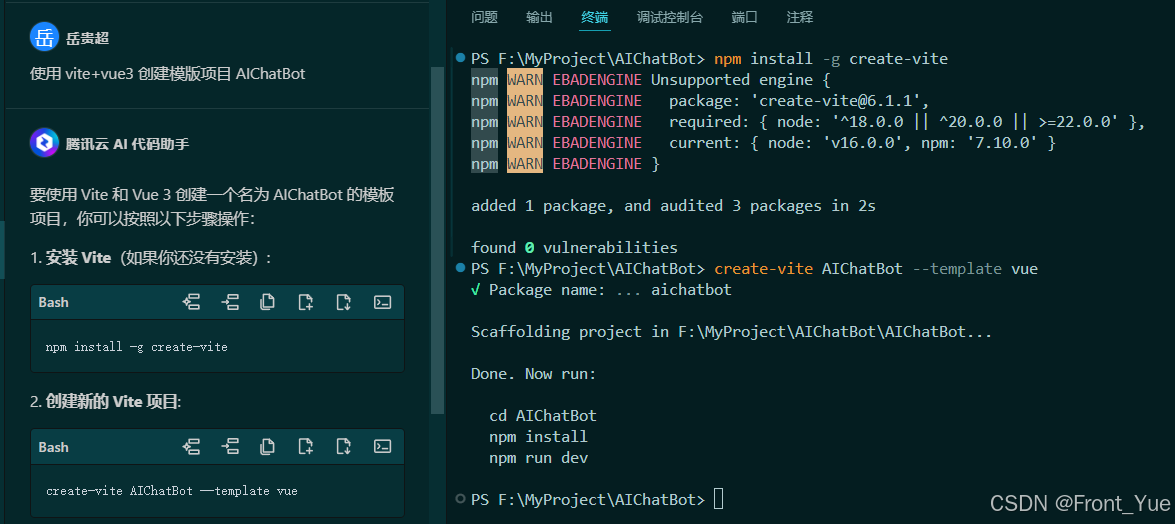Screen dimensions: 1175x524
Task: Click terminal input cursor at the last prompt
Action: pos(719,499)
